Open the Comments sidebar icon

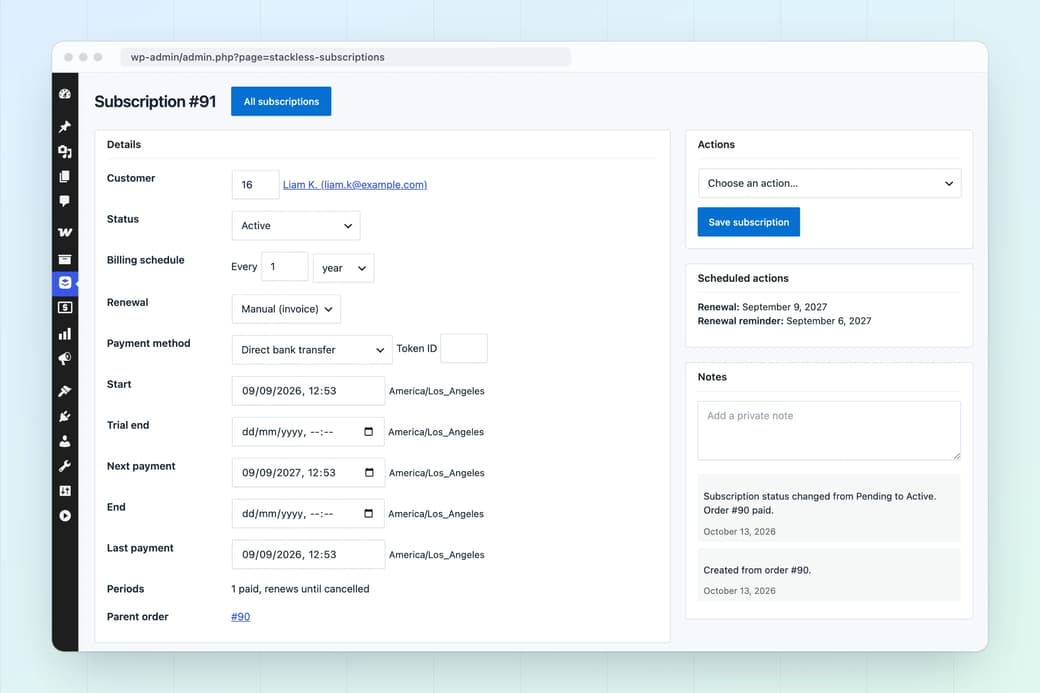click(x=65, y=201)
